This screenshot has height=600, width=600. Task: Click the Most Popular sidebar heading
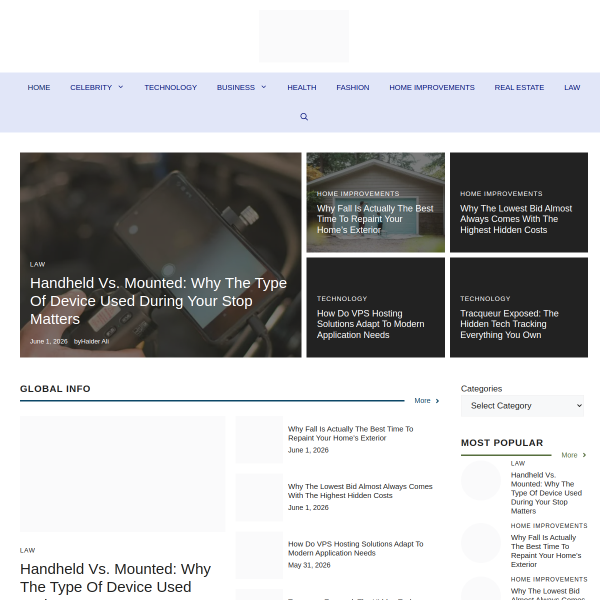(502, 443)
